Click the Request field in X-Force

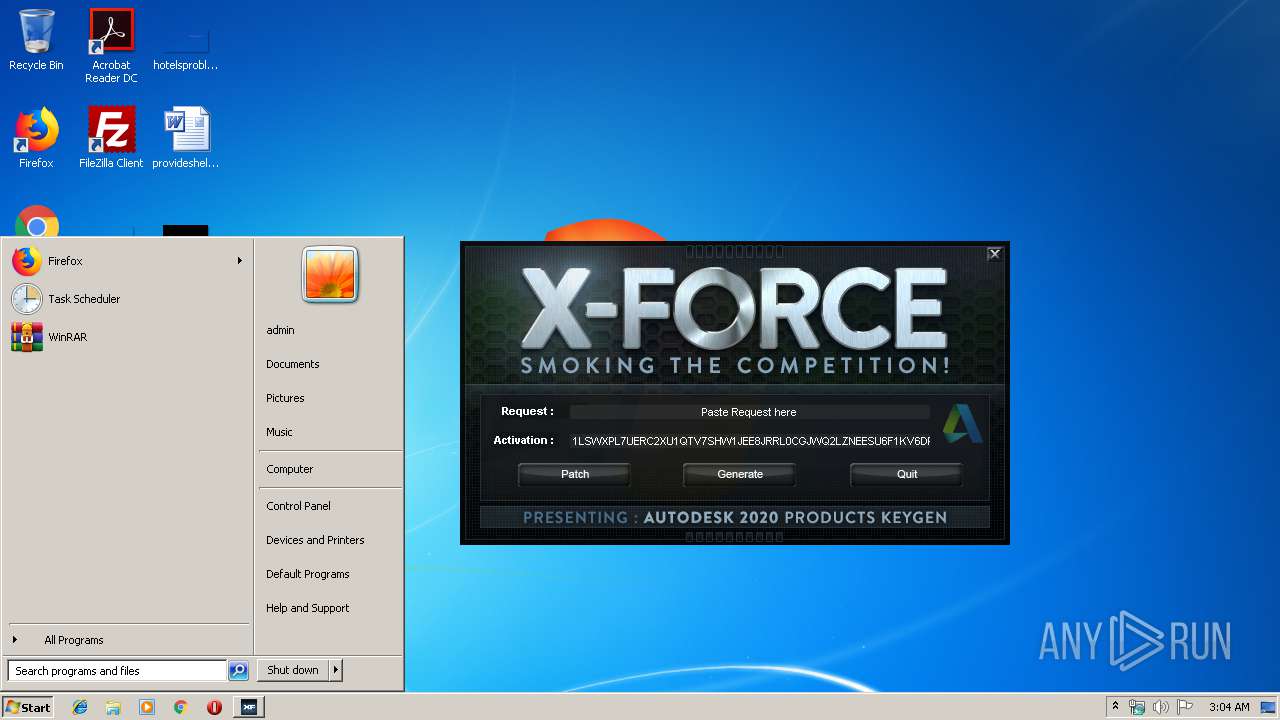click(x=749, y=412)
